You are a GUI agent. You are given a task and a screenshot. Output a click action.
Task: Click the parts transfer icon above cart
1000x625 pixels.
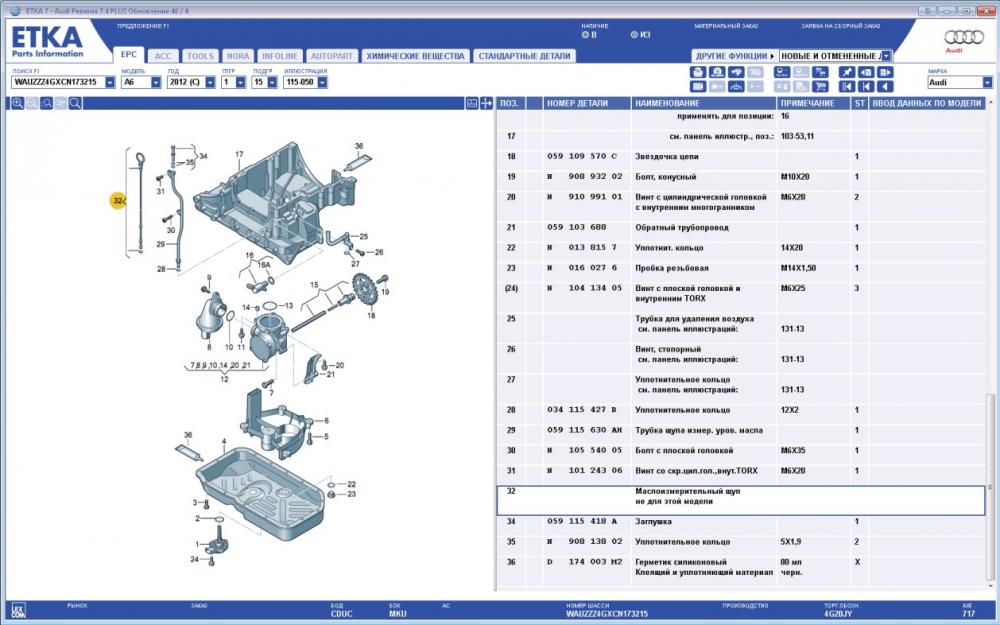pyautogui.click(x=820, y=72)
